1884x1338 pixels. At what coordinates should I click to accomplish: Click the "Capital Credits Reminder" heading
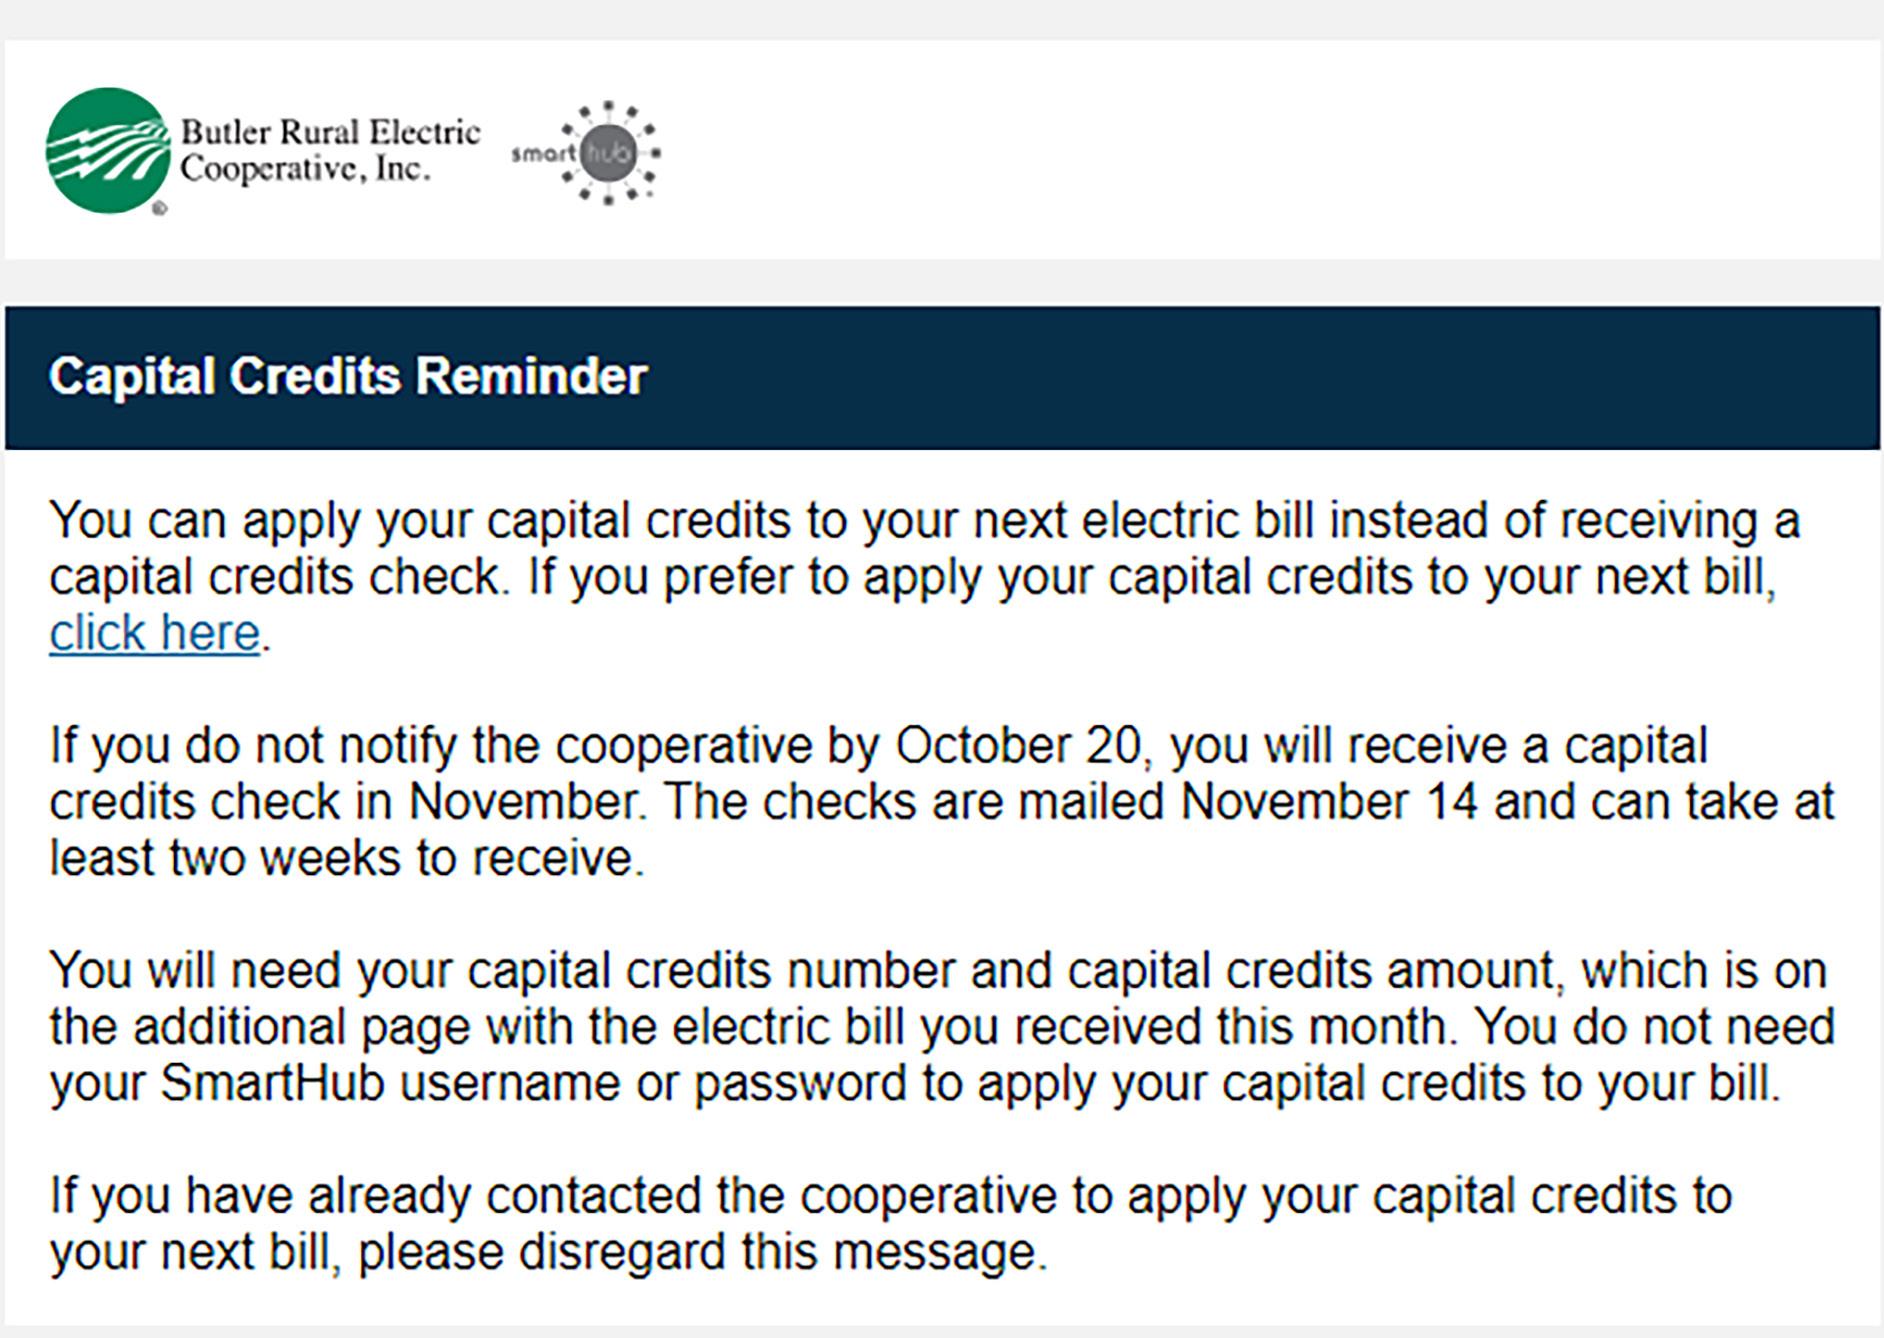point(348,377)
